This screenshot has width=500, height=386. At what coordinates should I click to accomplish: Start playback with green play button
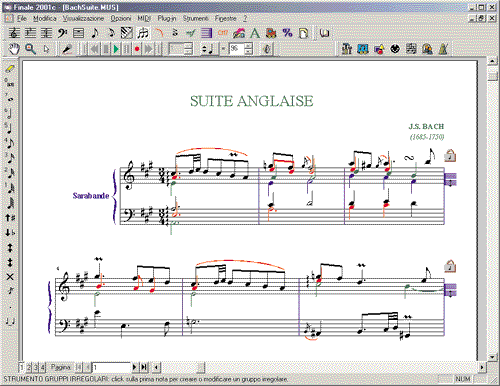coord(116,49)
